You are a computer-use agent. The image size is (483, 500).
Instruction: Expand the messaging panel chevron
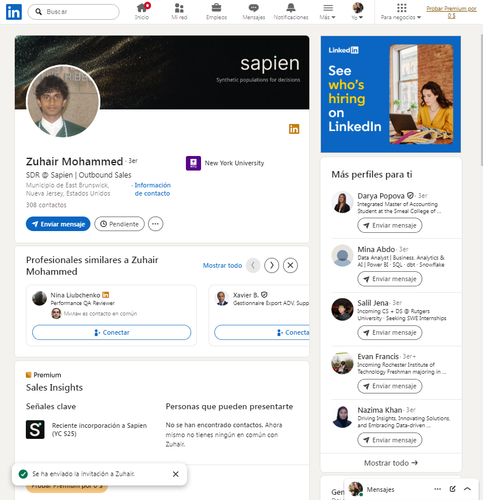click(467, 489)
